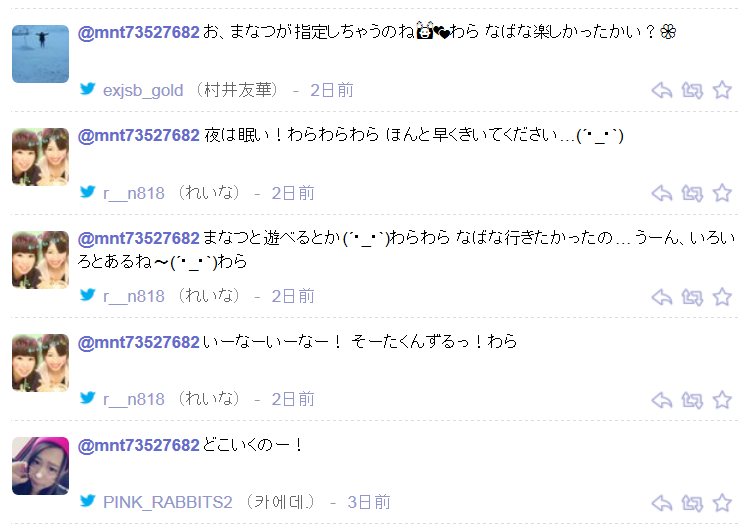Screen dimensions: 750x528
Task: Reply to PINK_RABBITS2 tweet
Action: click(662, 503)
